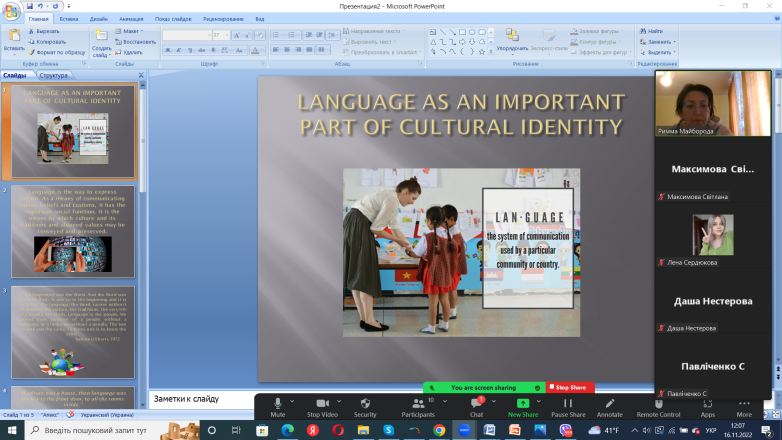Image resolution: width=782 pixels, height=440 pixels.
Task: Click the Создать слайд new slide icon
Action: pyautogui.click(x=101, y=36)
